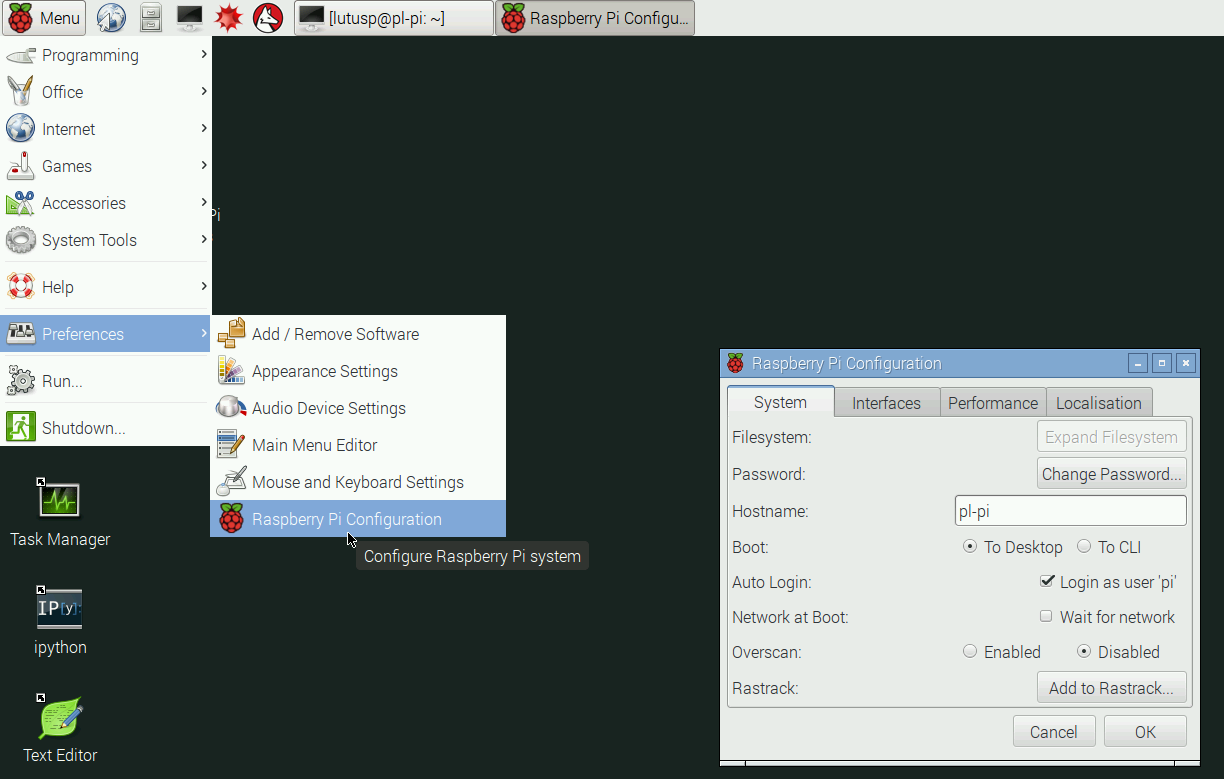Expand the Programming submenu arrow
This screenshot has height=779, width=1224.
pos(203,54)
